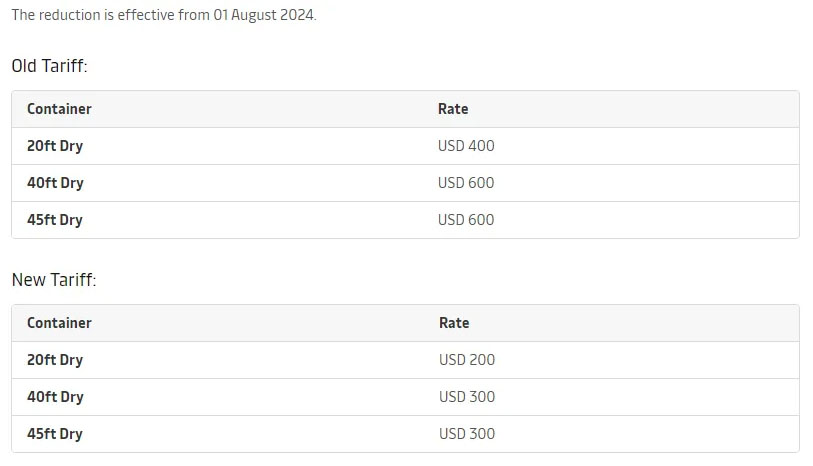Click 40ft Dry row in Old Tariff

405,183
